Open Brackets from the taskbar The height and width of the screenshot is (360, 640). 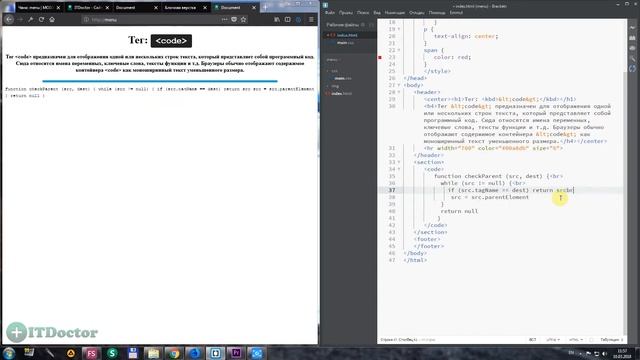click(x=216, y=353)
